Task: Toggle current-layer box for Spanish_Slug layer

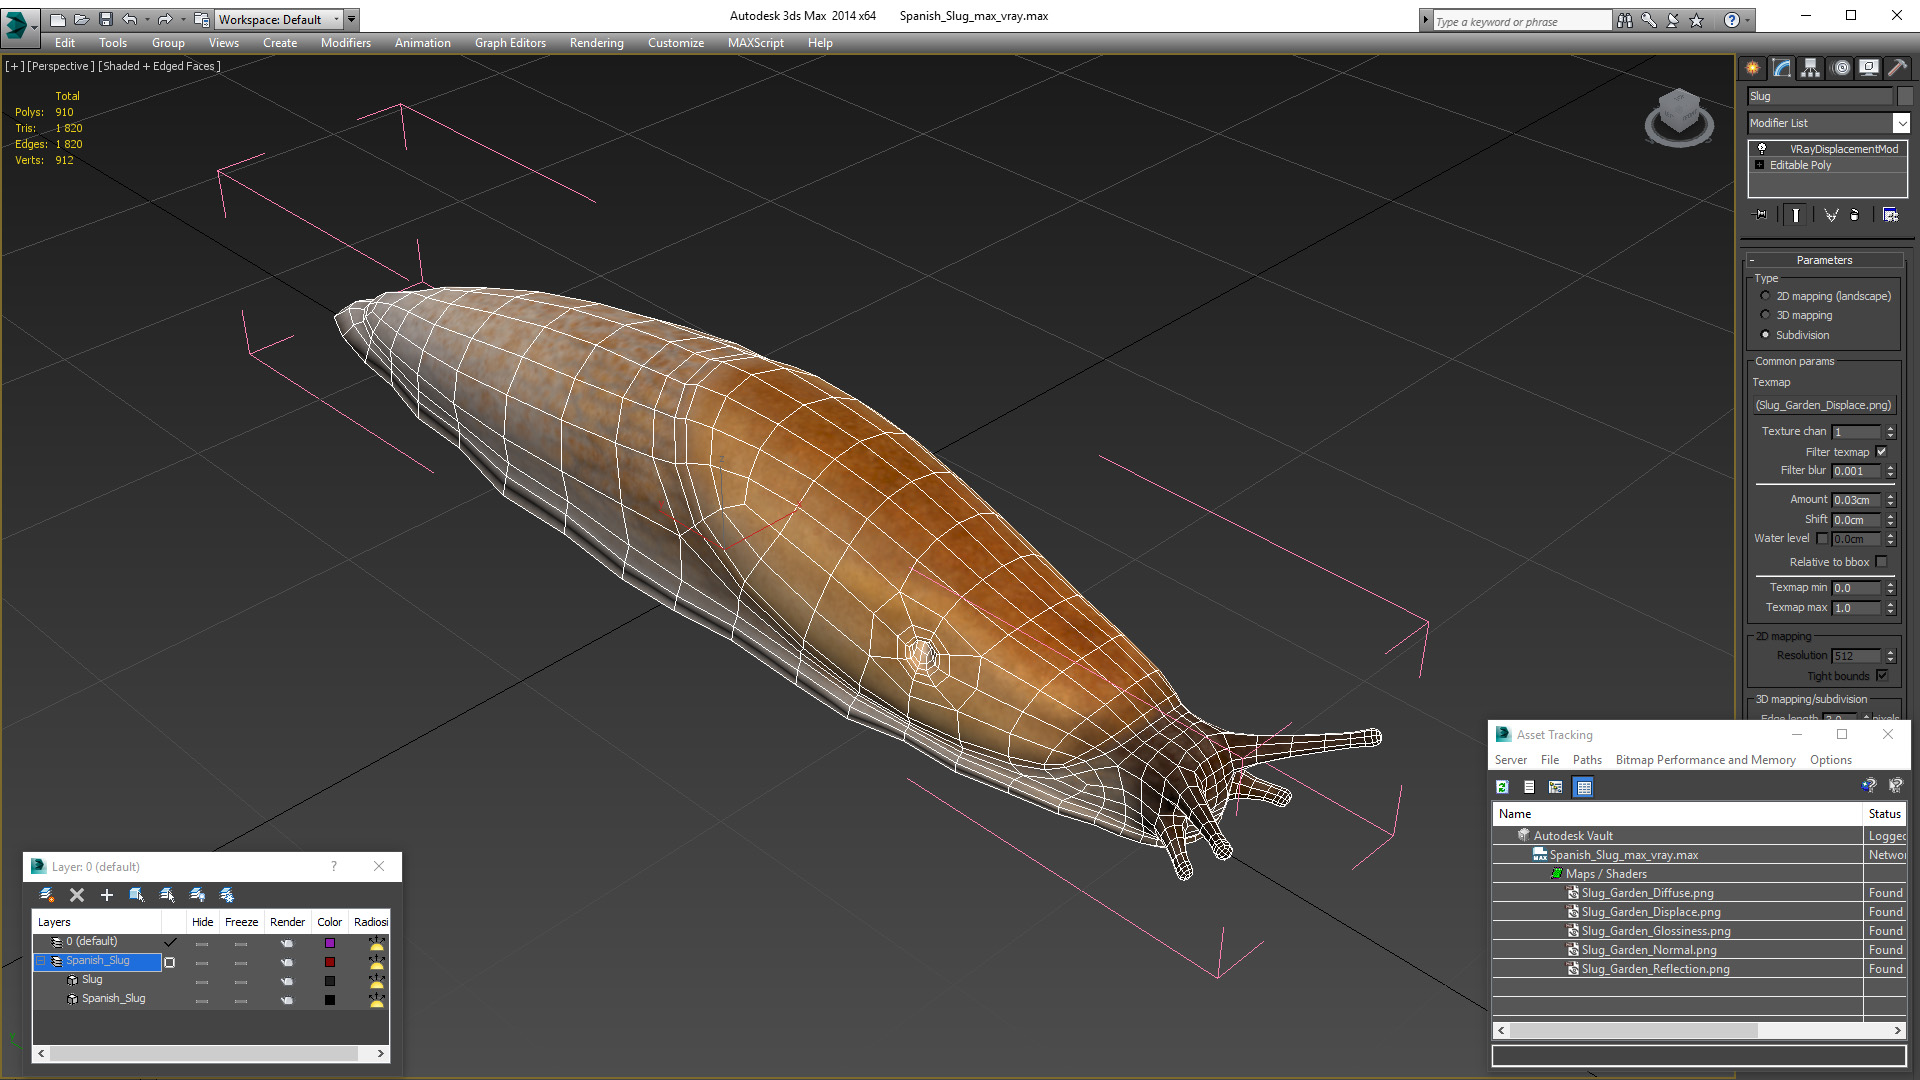Action: coord(169,962)
